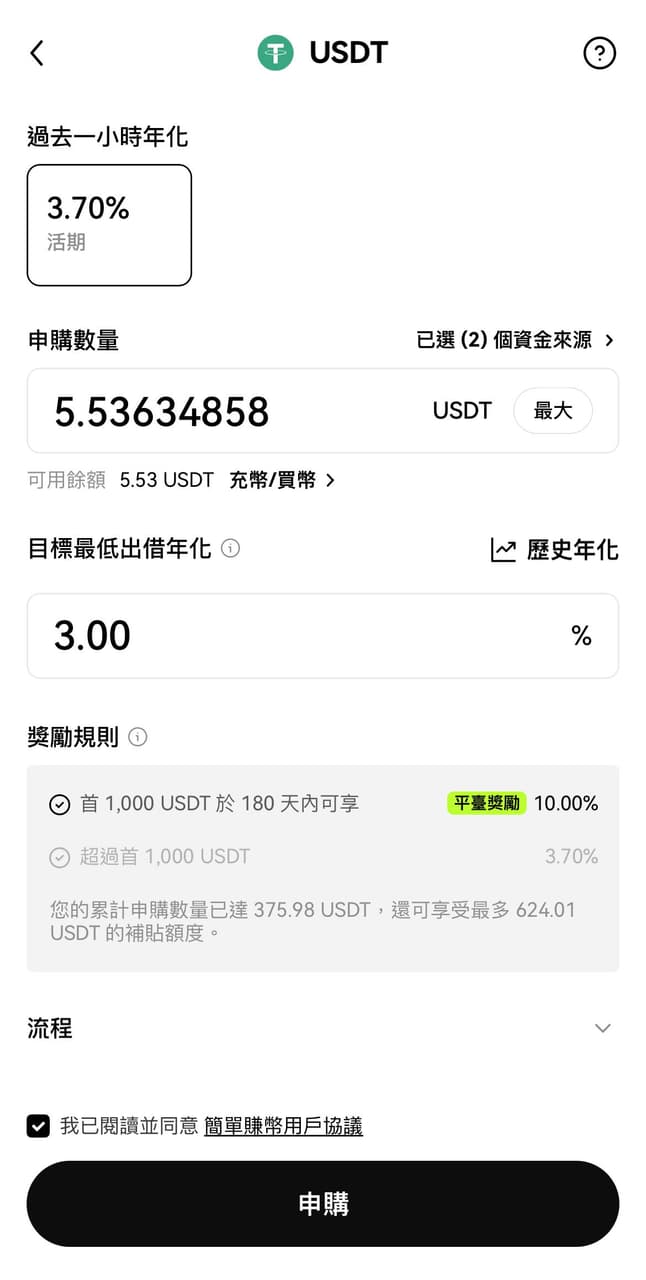
Task: Uncheck the 我已閱讀並同意 agreement checkbox
Action: tap(38, 1126)
